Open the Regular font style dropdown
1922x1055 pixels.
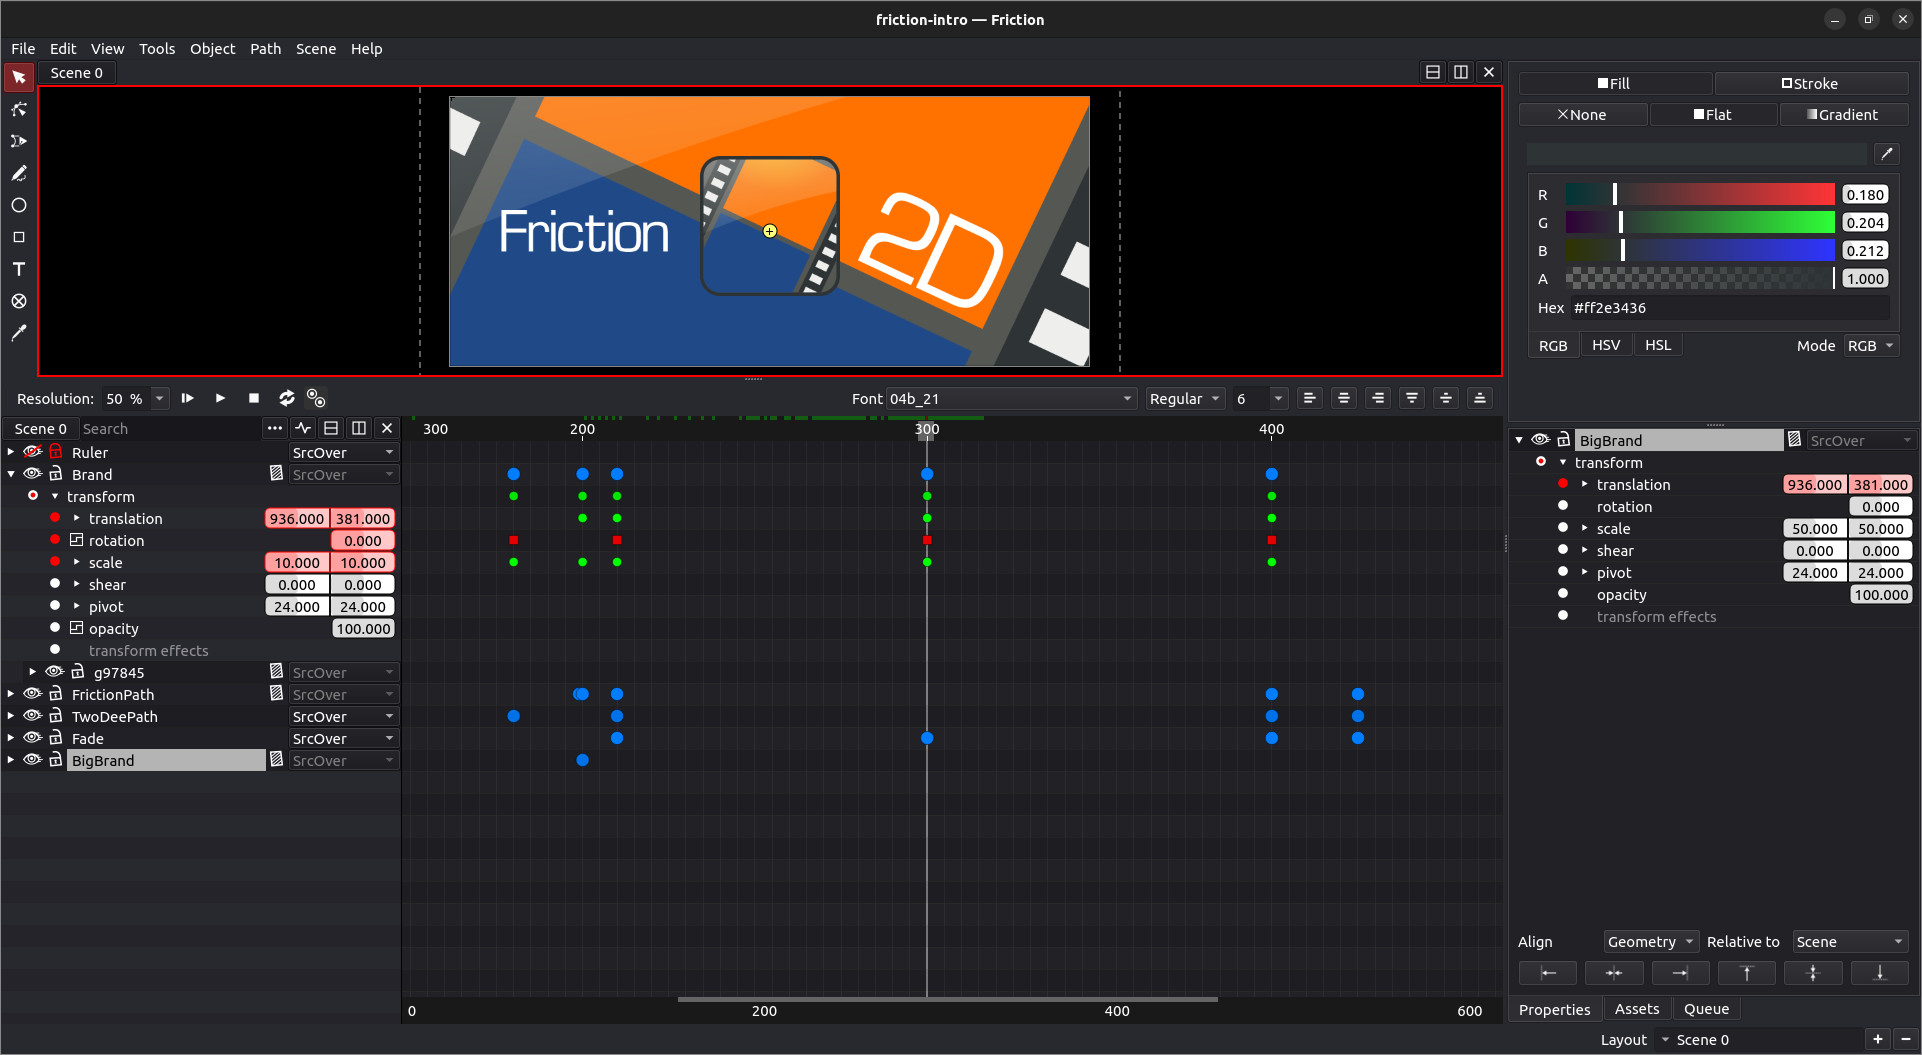coord(1185,398)
